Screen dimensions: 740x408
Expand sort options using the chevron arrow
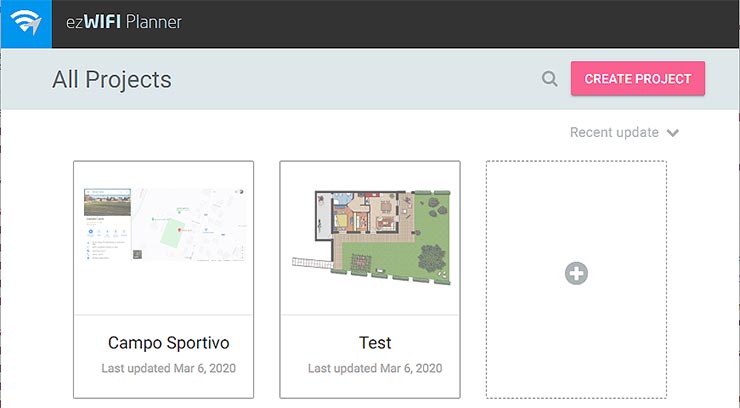click(x=673, y=133)
